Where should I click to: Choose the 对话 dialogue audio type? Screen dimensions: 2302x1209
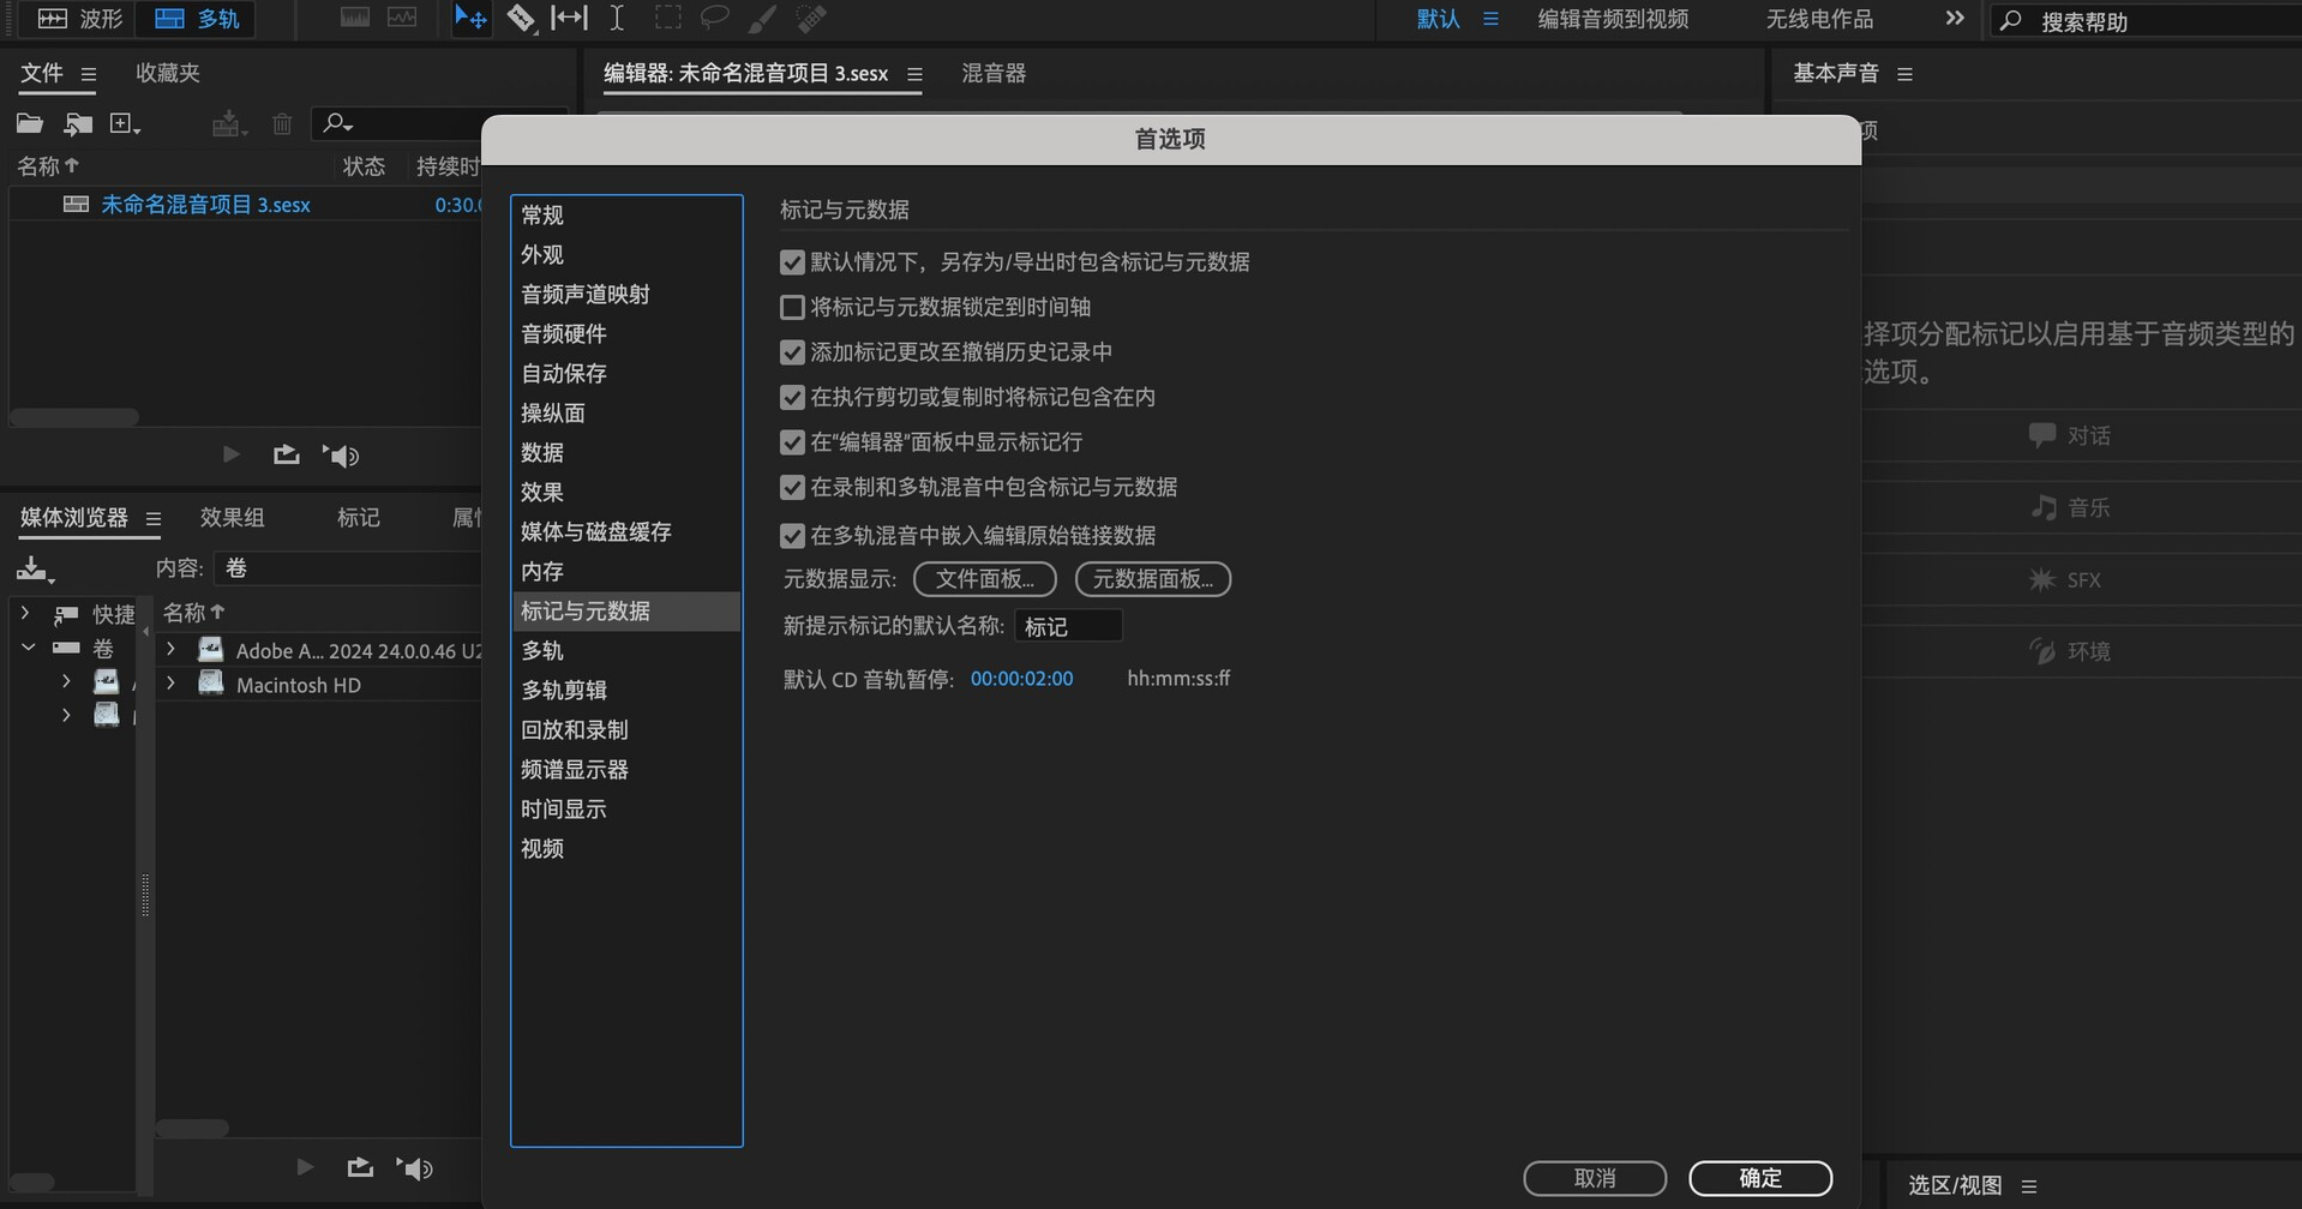[2069, 436]
